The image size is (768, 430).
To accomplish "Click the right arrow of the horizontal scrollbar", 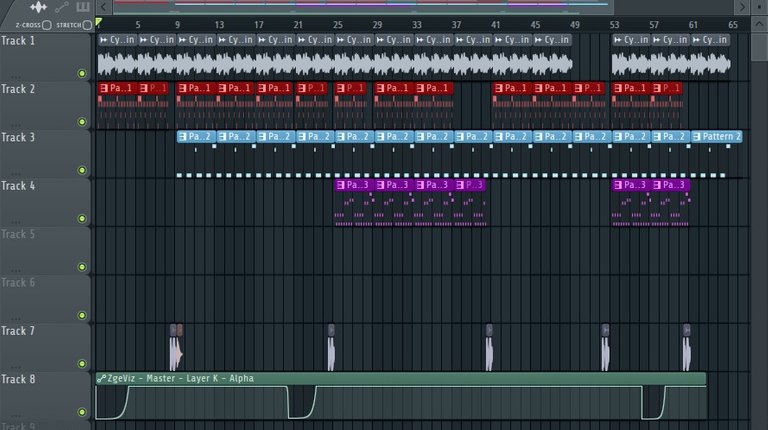I will point(742,7).
